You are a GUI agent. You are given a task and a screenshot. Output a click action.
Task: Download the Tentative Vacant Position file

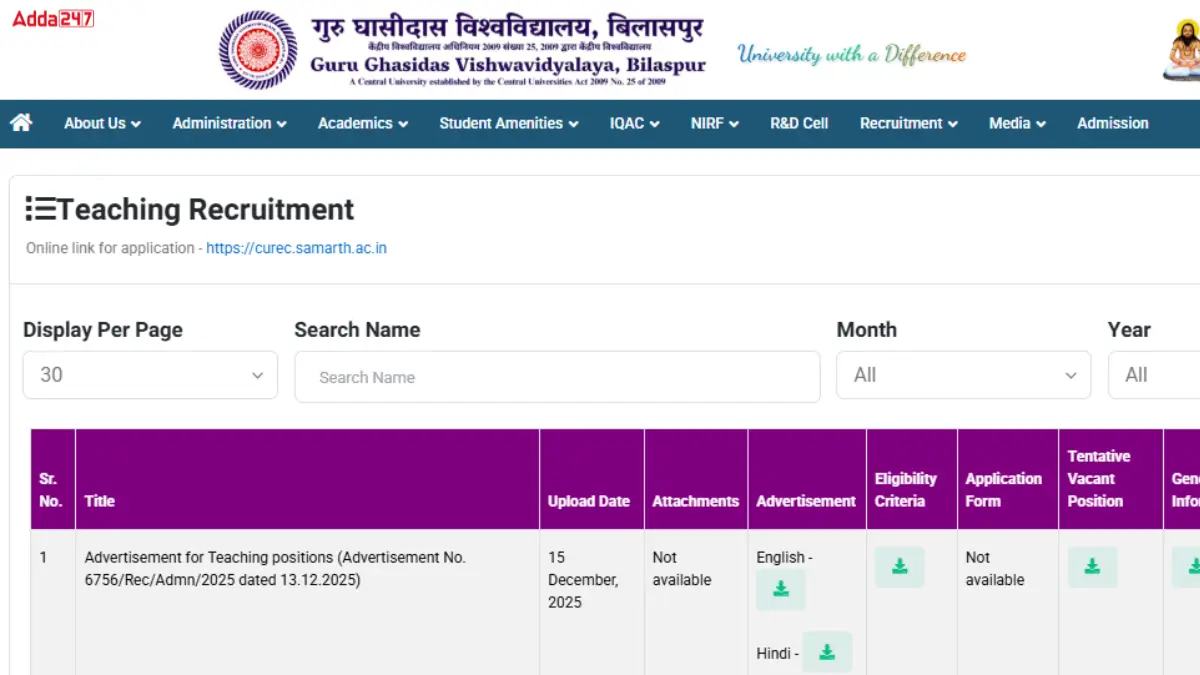pyautogui.click(x=1092, y=567)
